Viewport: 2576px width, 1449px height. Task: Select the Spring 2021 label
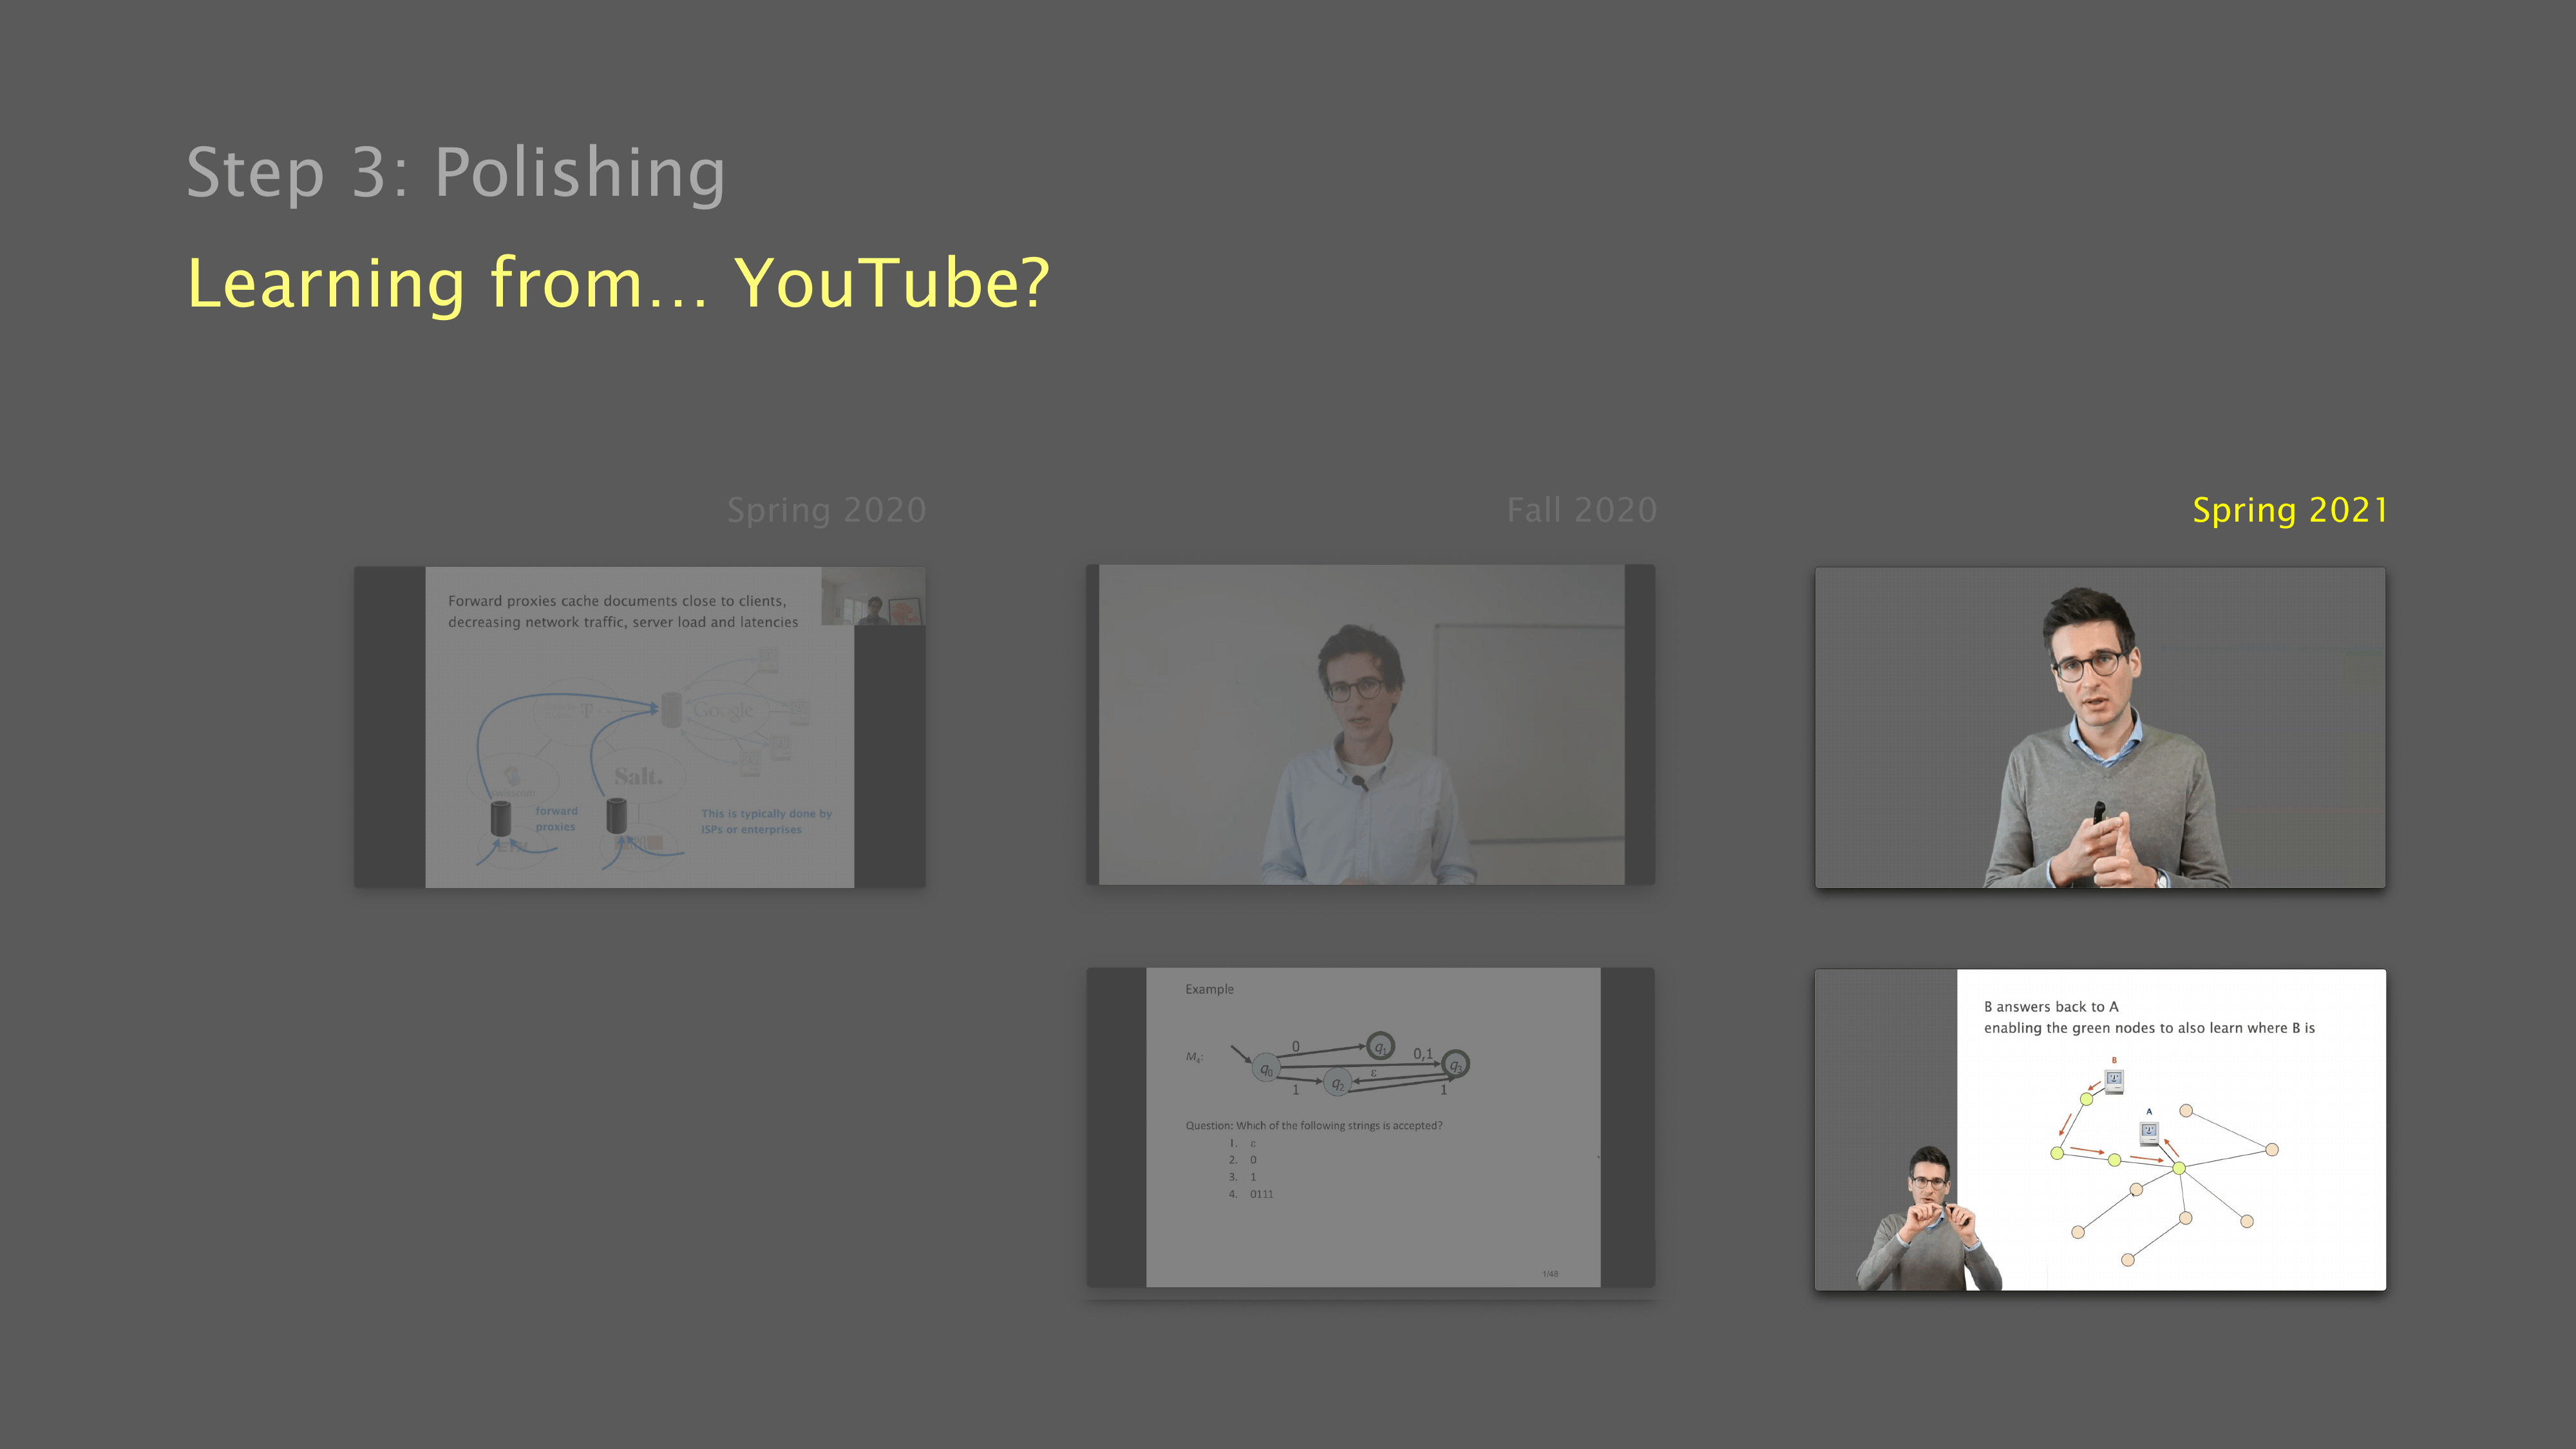tap(2289, 510)
